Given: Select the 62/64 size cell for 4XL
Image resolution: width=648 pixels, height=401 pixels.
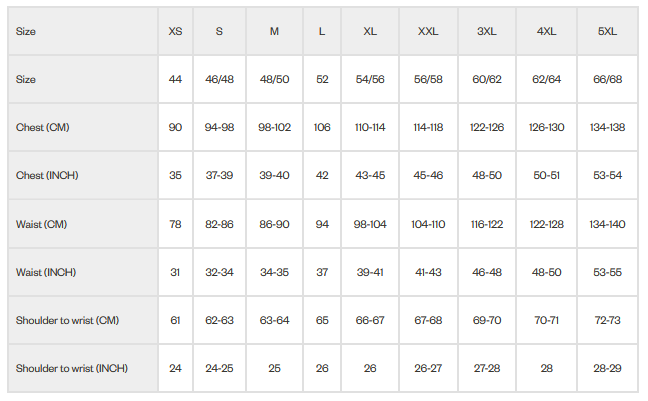Looking at the screenshot, I should 546,79.
